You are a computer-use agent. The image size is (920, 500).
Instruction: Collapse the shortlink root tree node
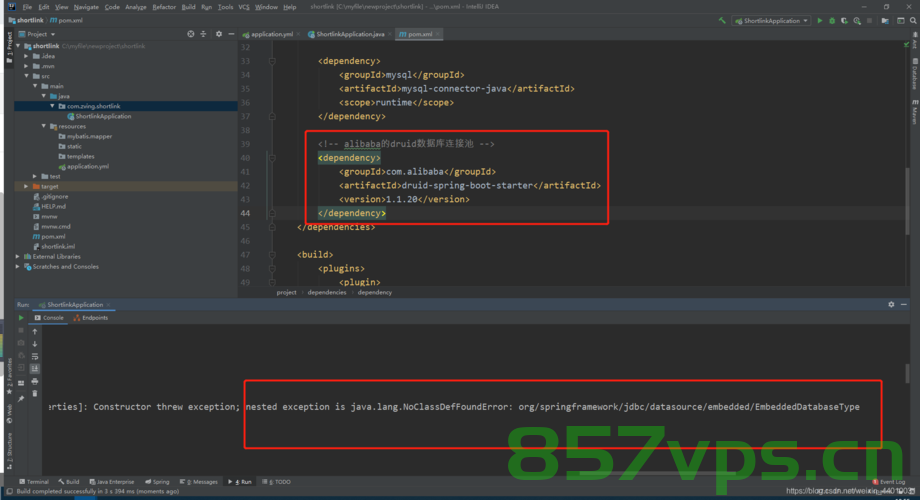click(18, 46)
